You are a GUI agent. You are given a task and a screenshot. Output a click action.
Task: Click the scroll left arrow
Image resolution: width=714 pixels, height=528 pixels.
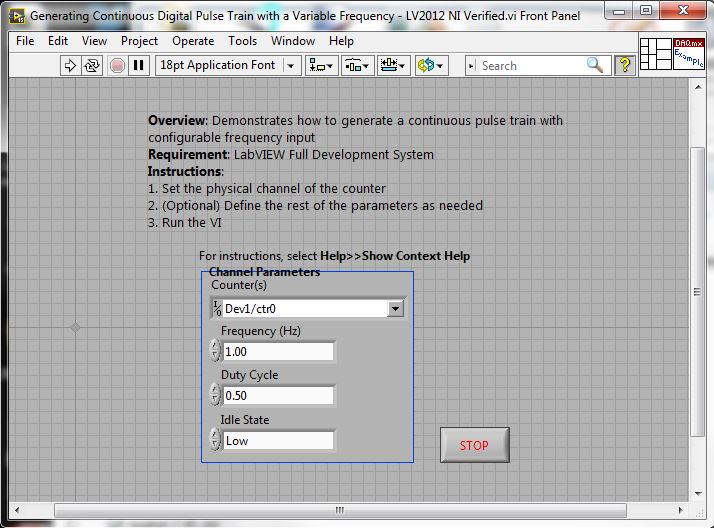[17, 510]
